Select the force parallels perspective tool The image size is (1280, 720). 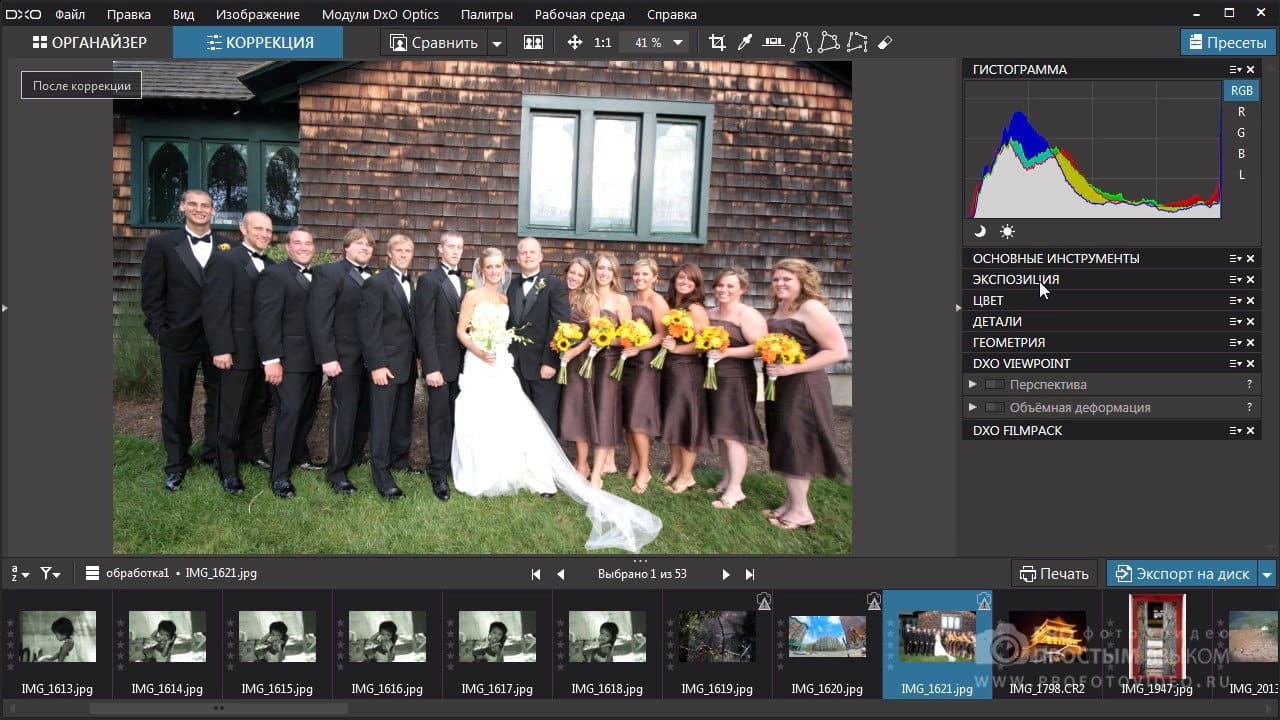[x=801, y=43]
